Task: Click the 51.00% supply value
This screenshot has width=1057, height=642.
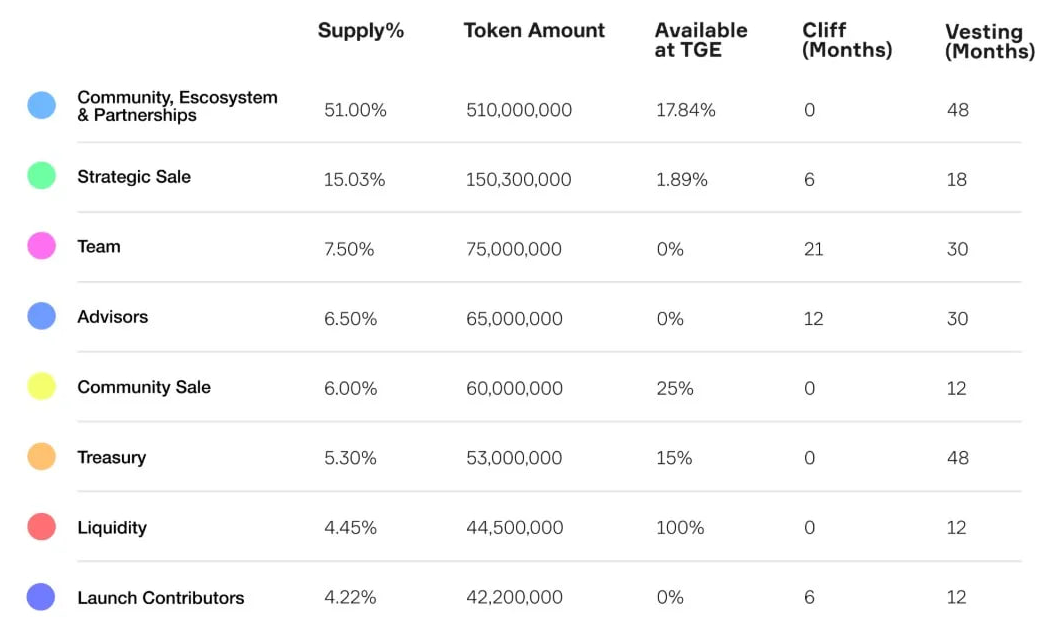Action: (x=355, y=110)
